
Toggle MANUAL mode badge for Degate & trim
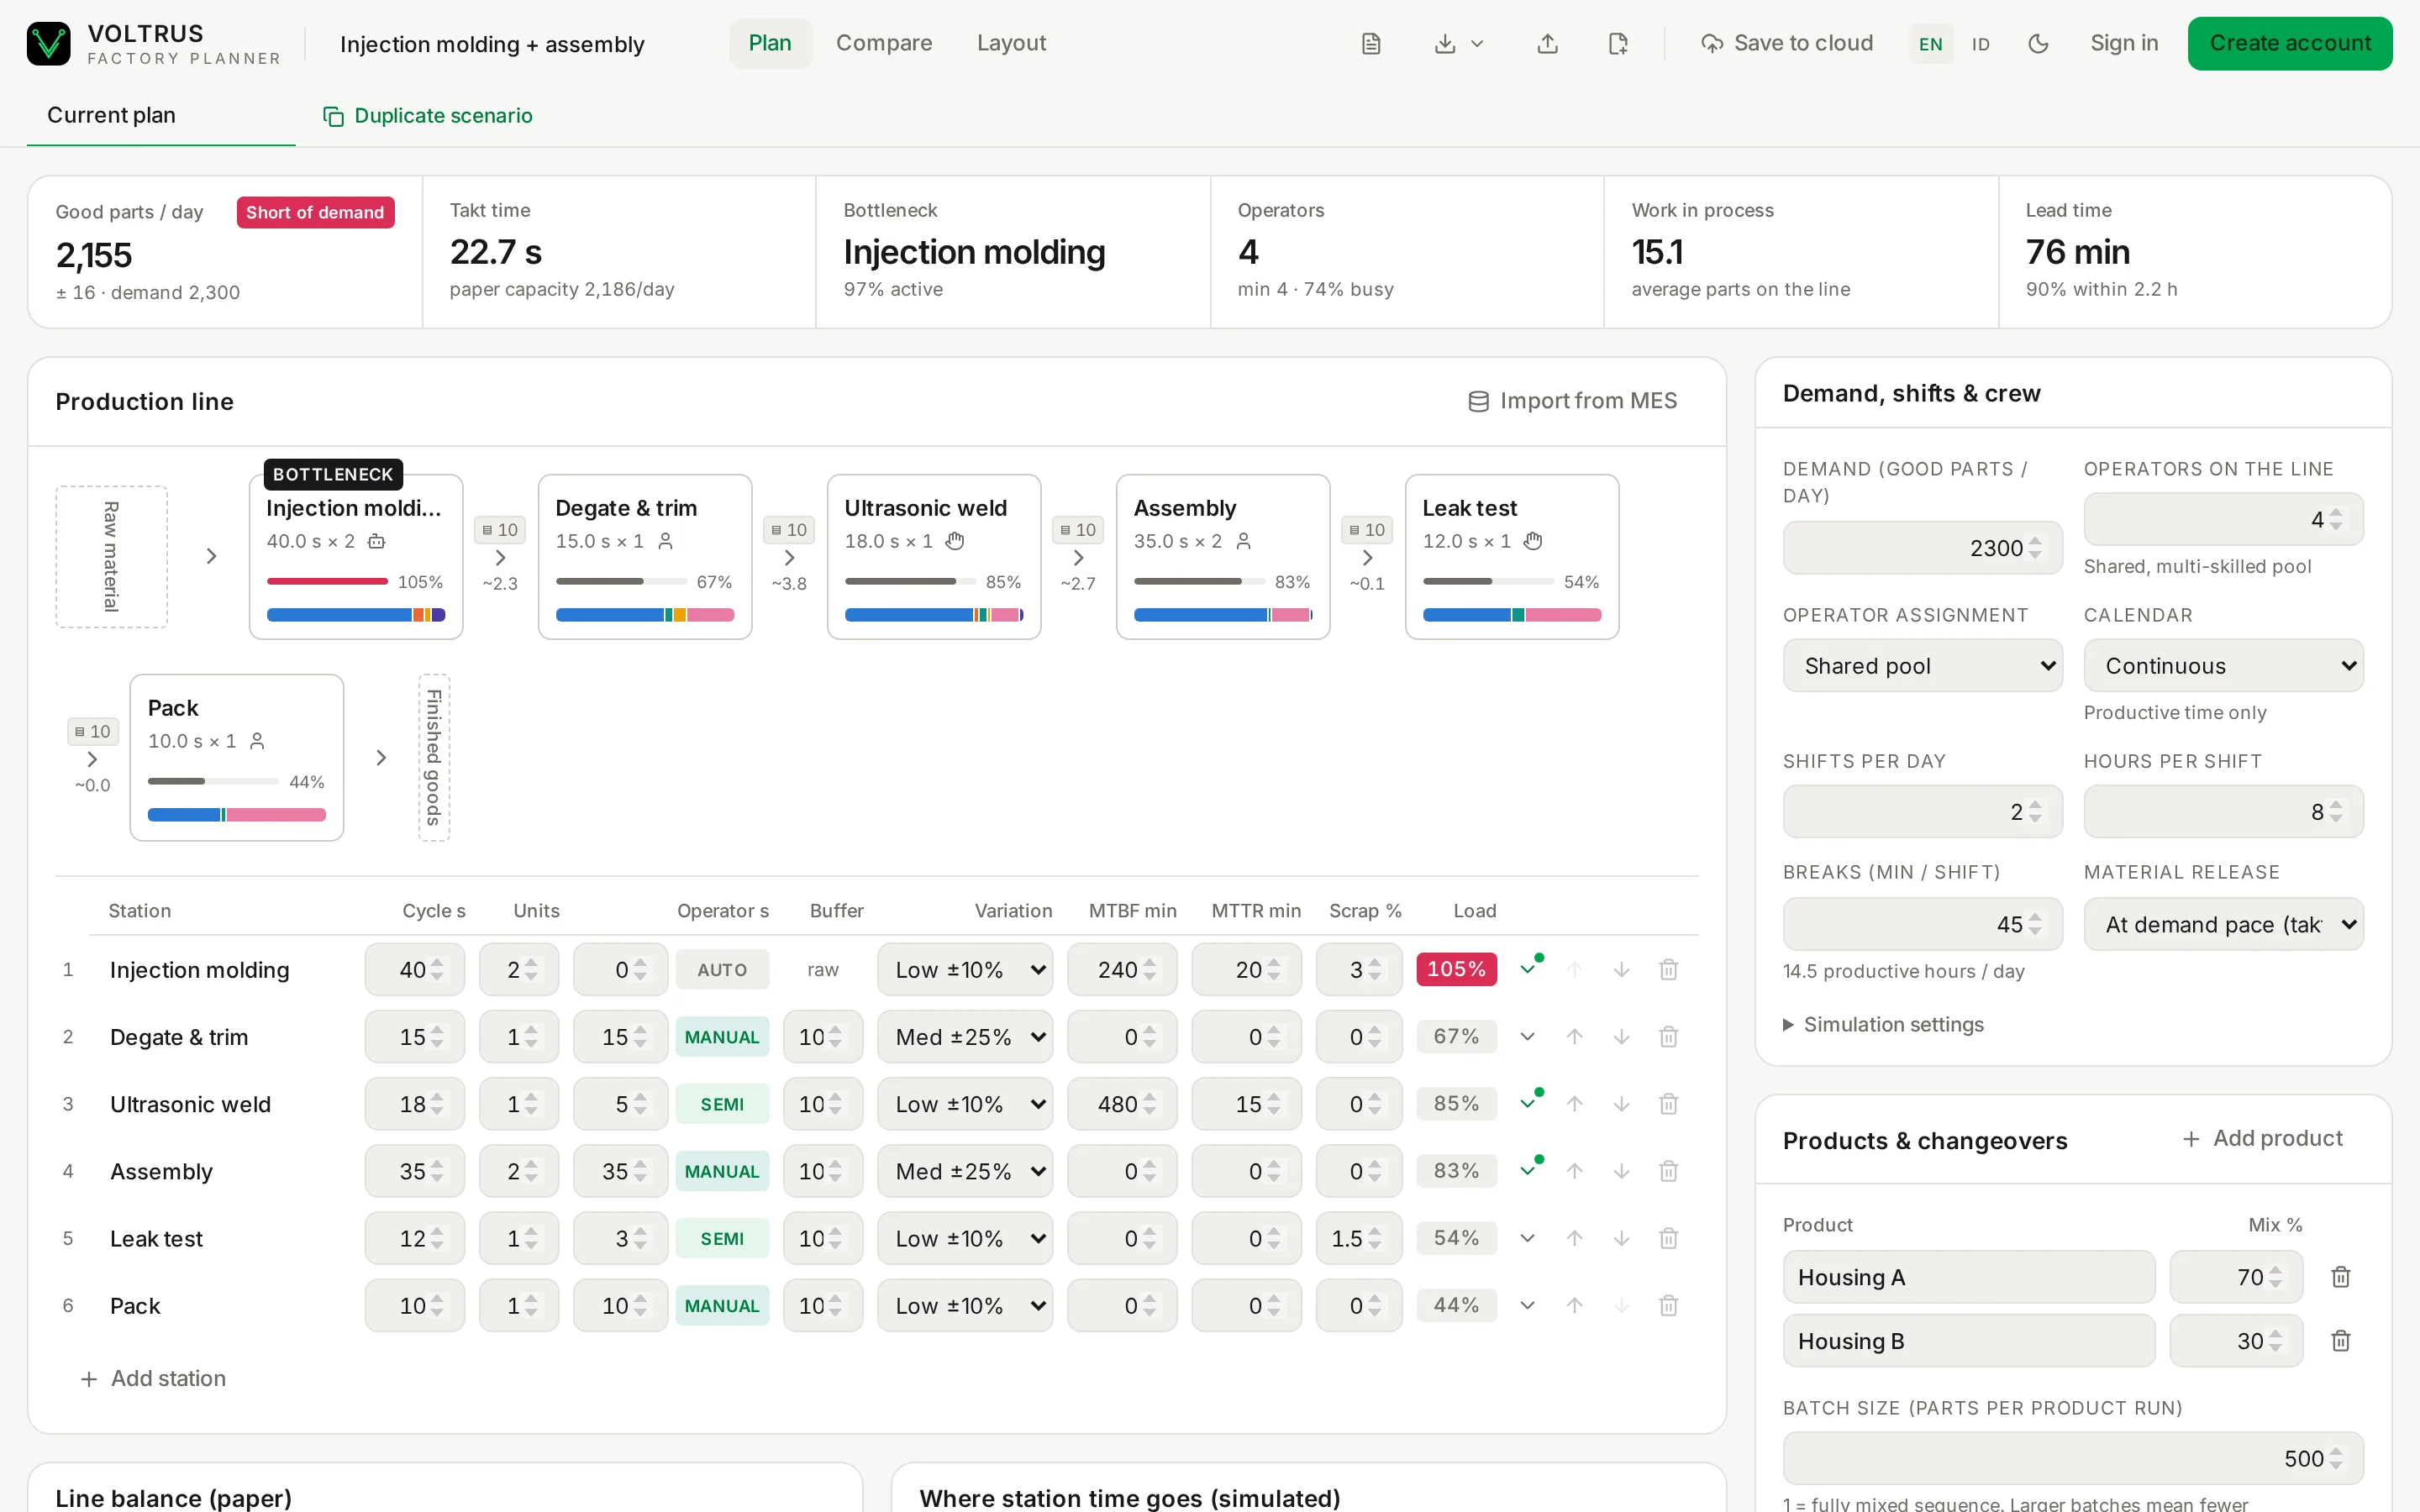click(x=722, y=1037)
